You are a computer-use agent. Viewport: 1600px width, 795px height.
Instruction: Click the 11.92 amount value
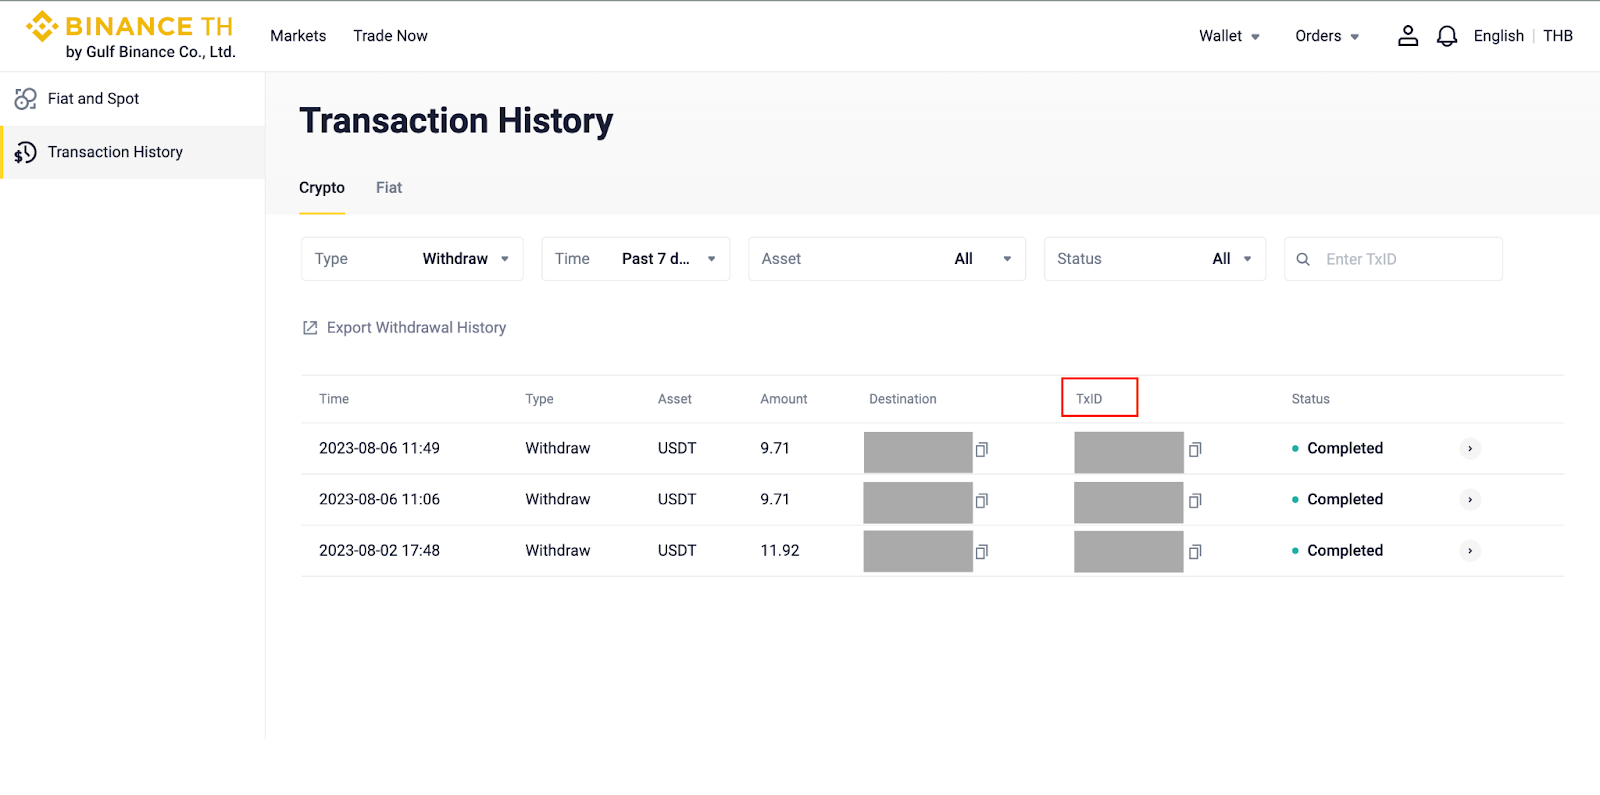pos(780,550)
